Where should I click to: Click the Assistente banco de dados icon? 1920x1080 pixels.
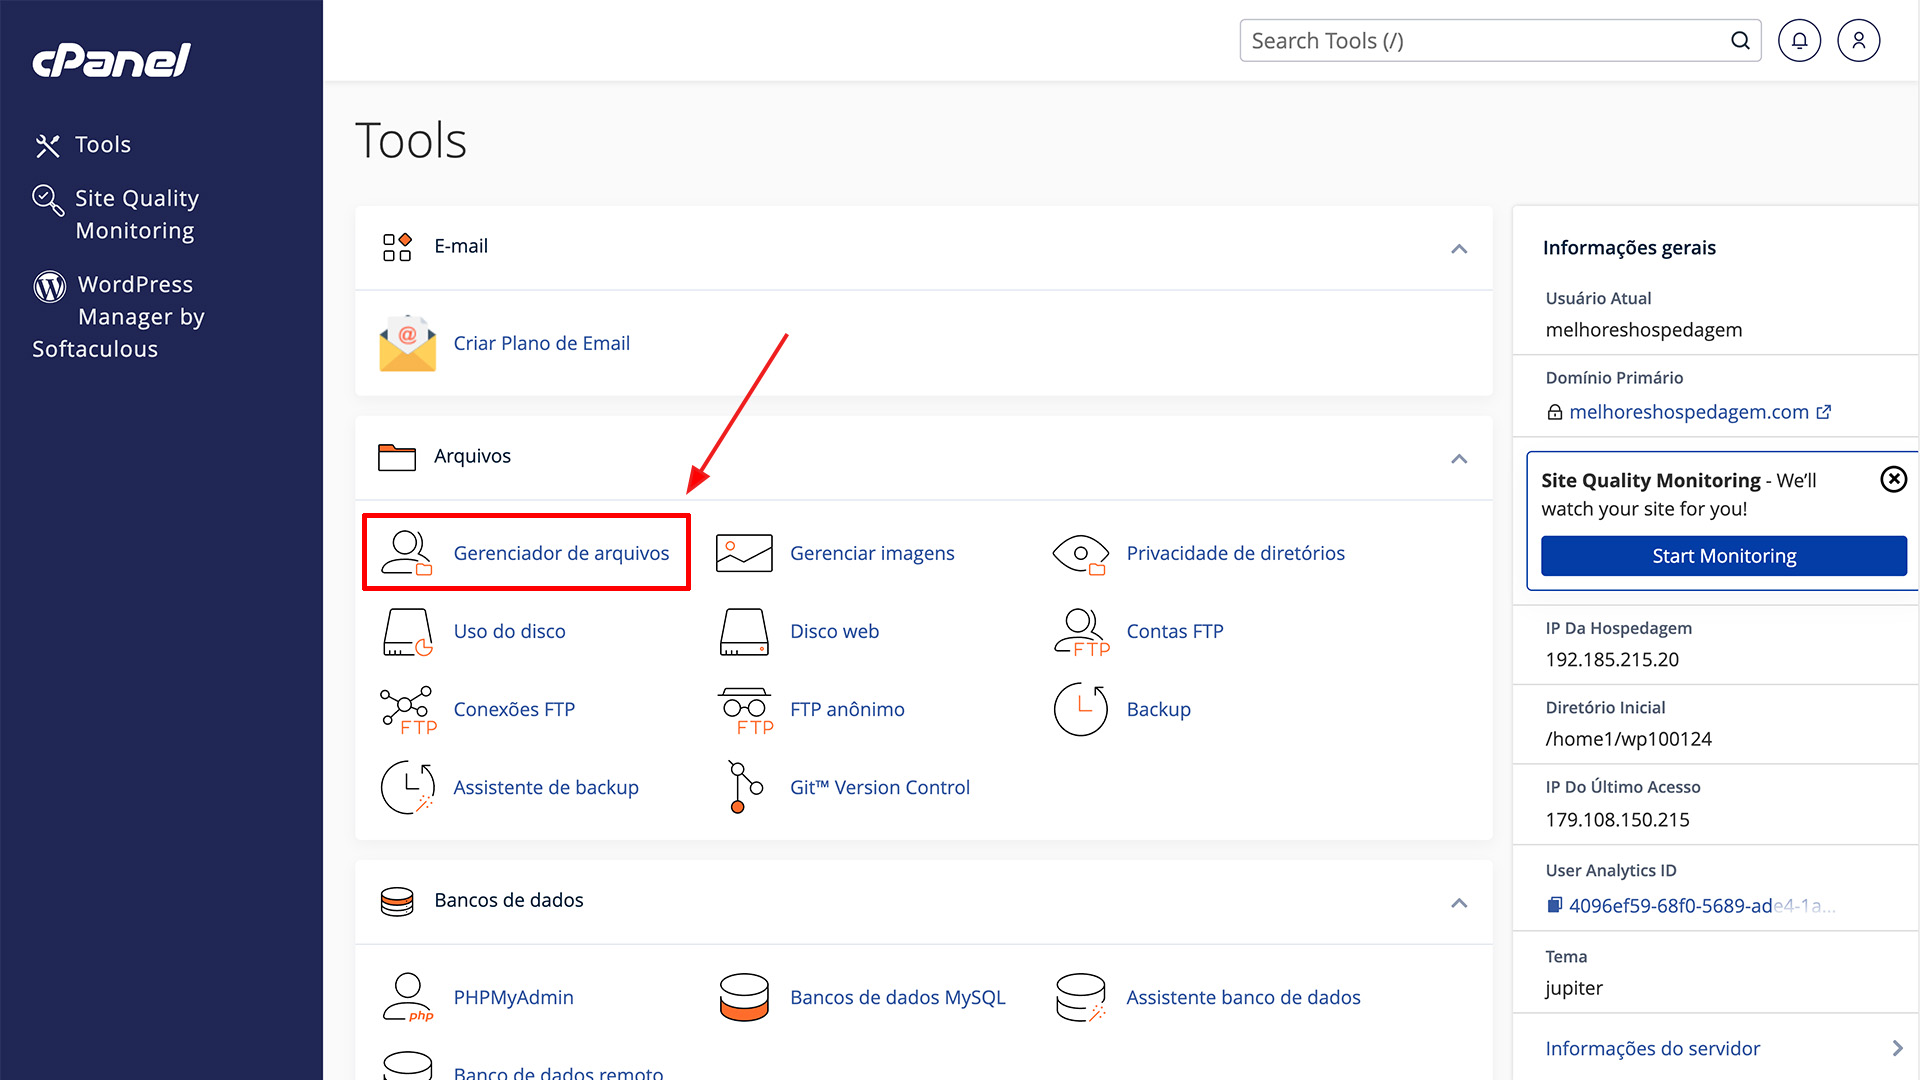(1081, 998)
